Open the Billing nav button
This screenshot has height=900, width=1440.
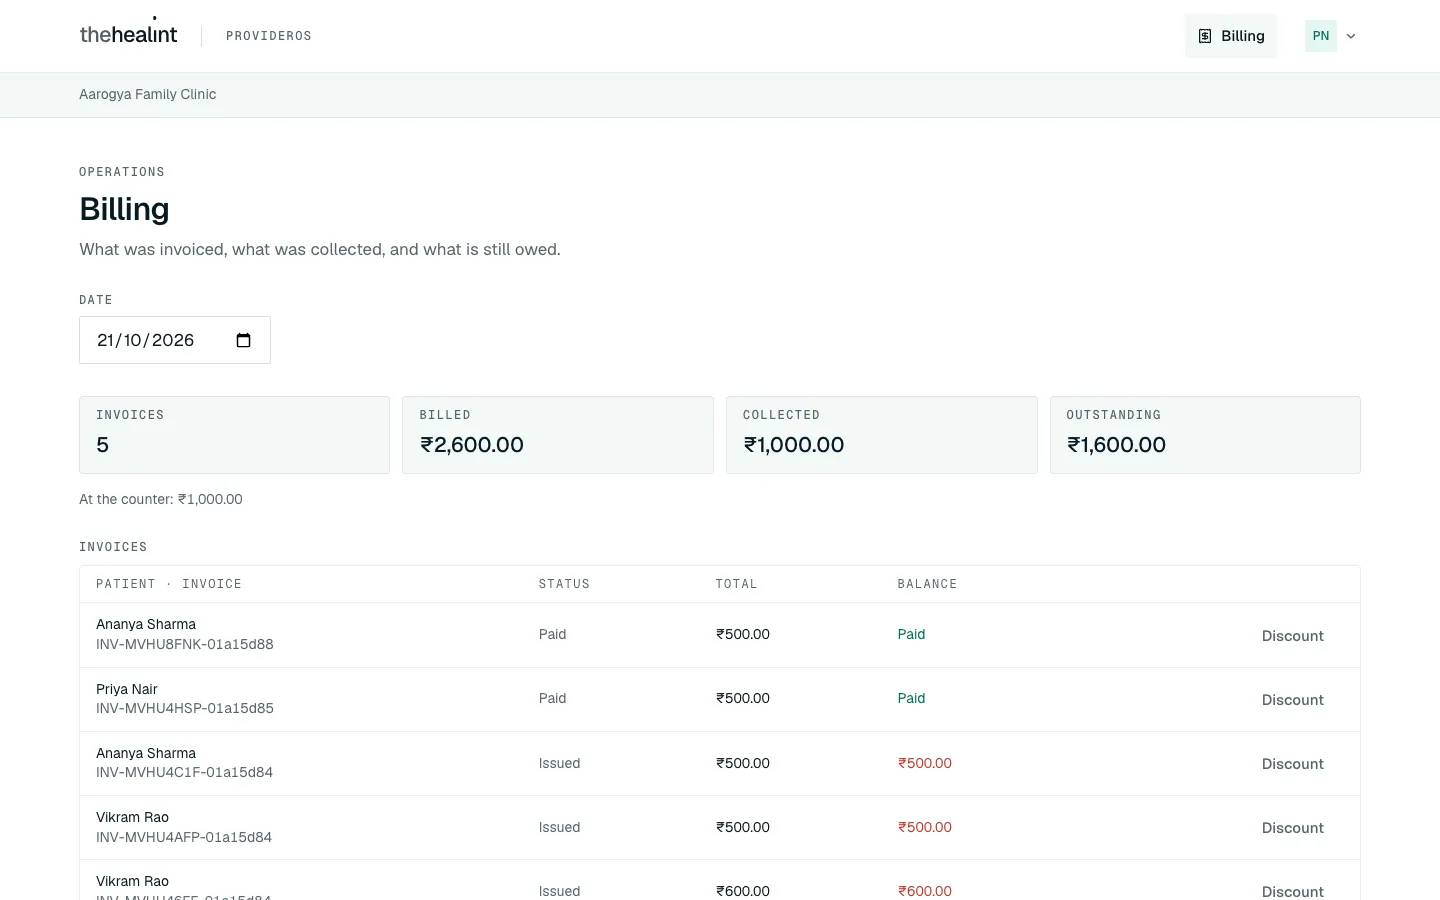[x=1231, y=36]
